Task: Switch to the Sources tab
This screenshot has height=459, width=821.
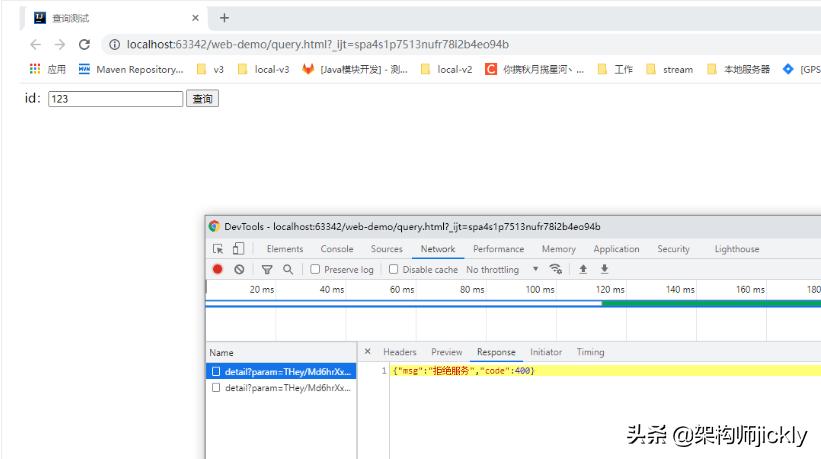Action: 386,249
